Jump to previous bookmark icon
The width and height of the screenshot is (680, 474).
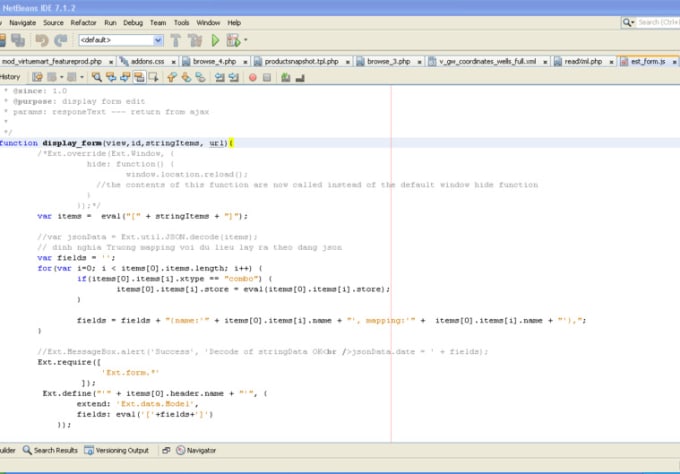point(172,77)
